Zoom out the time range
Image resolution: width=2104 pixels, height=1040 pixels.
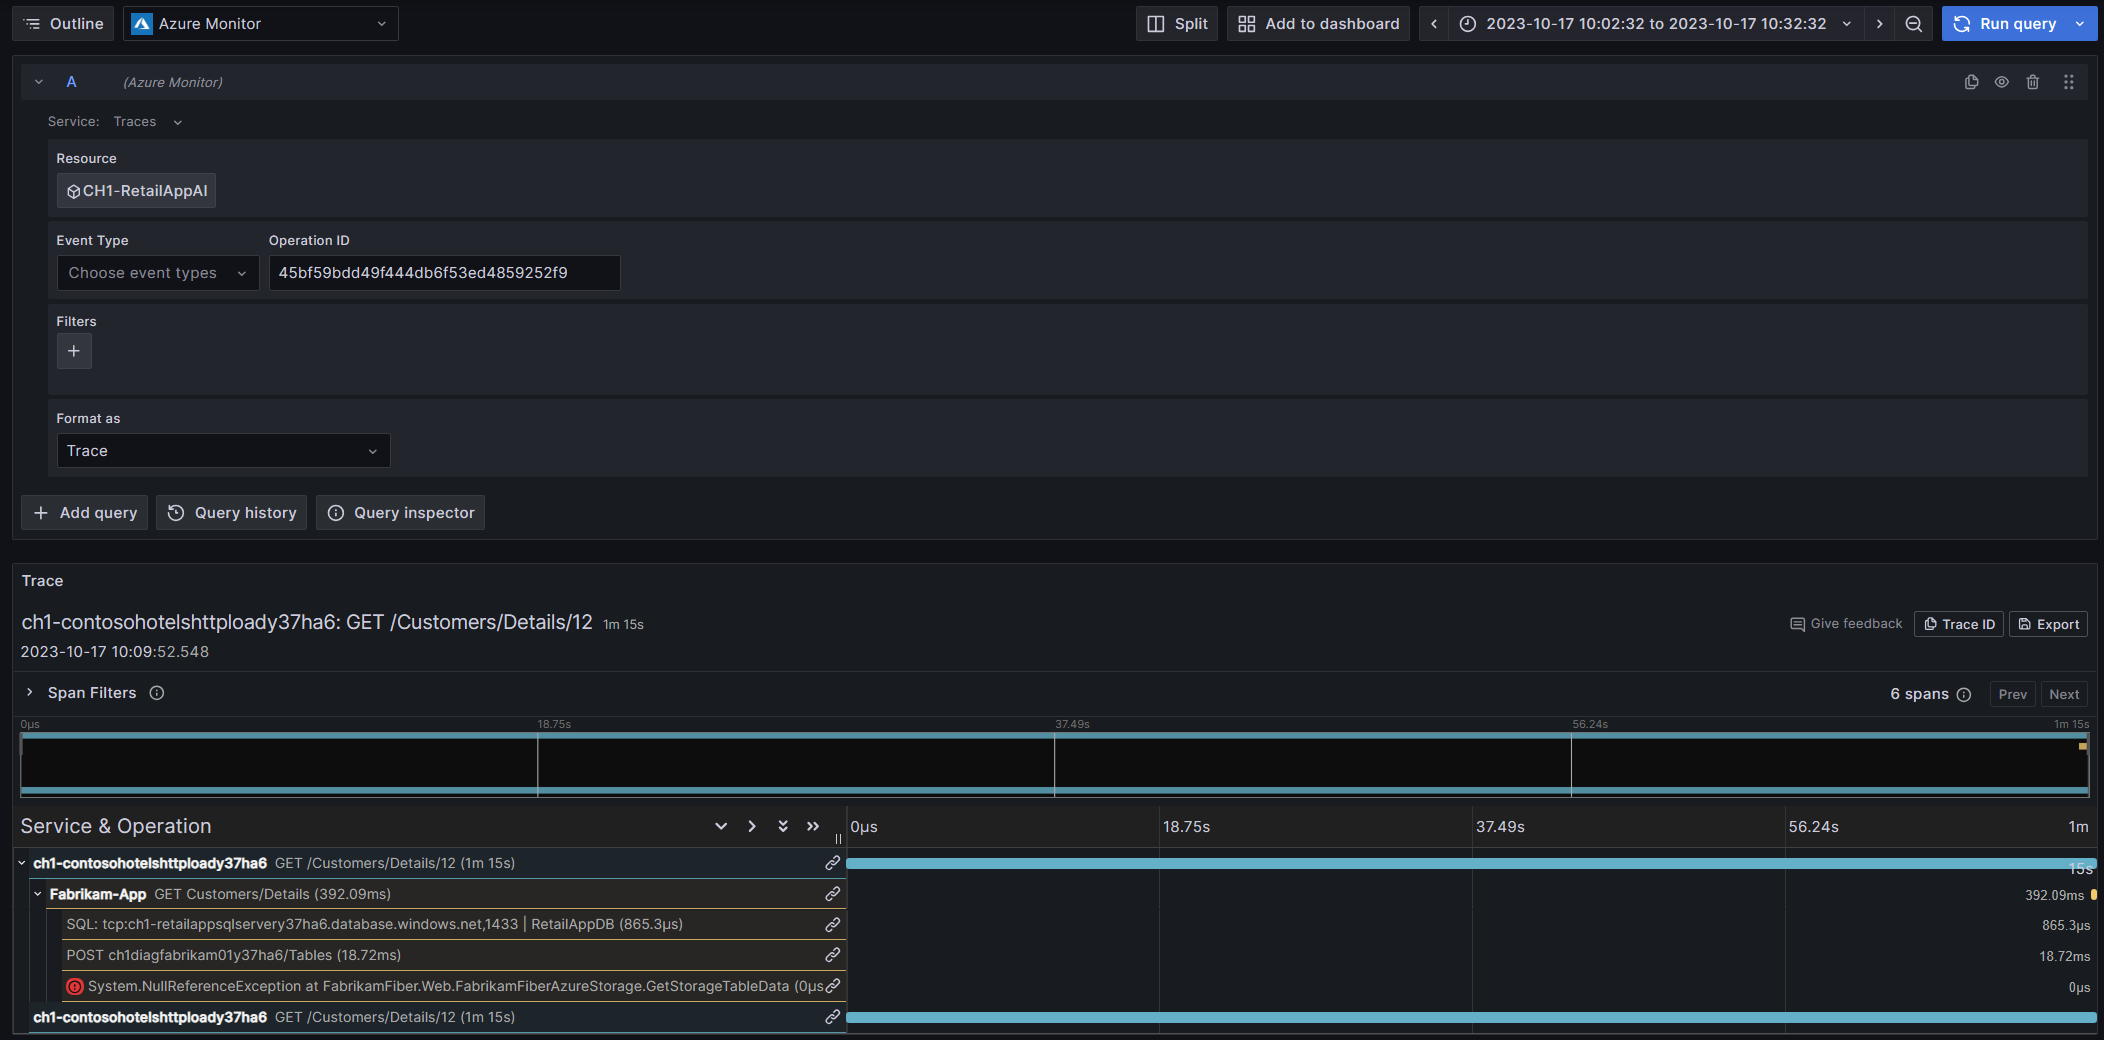click(x=1913, y=24)
